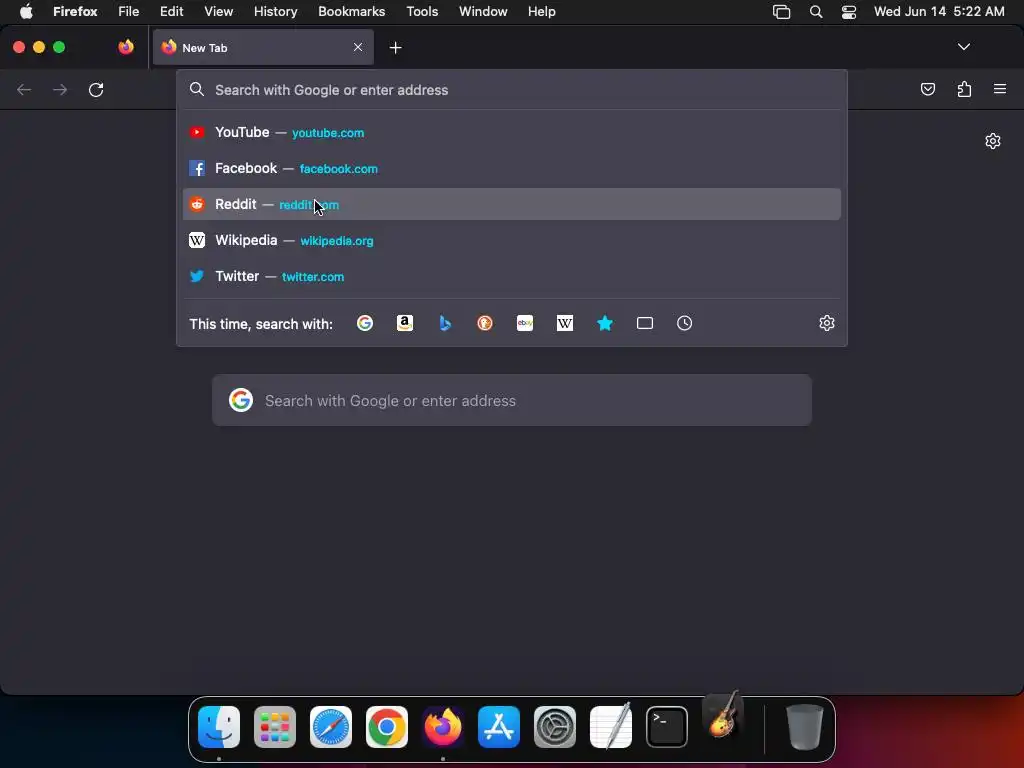Open new tab page personalize gear
Viewport: 1024px width, 768px height.
click(x=993, y=141)
